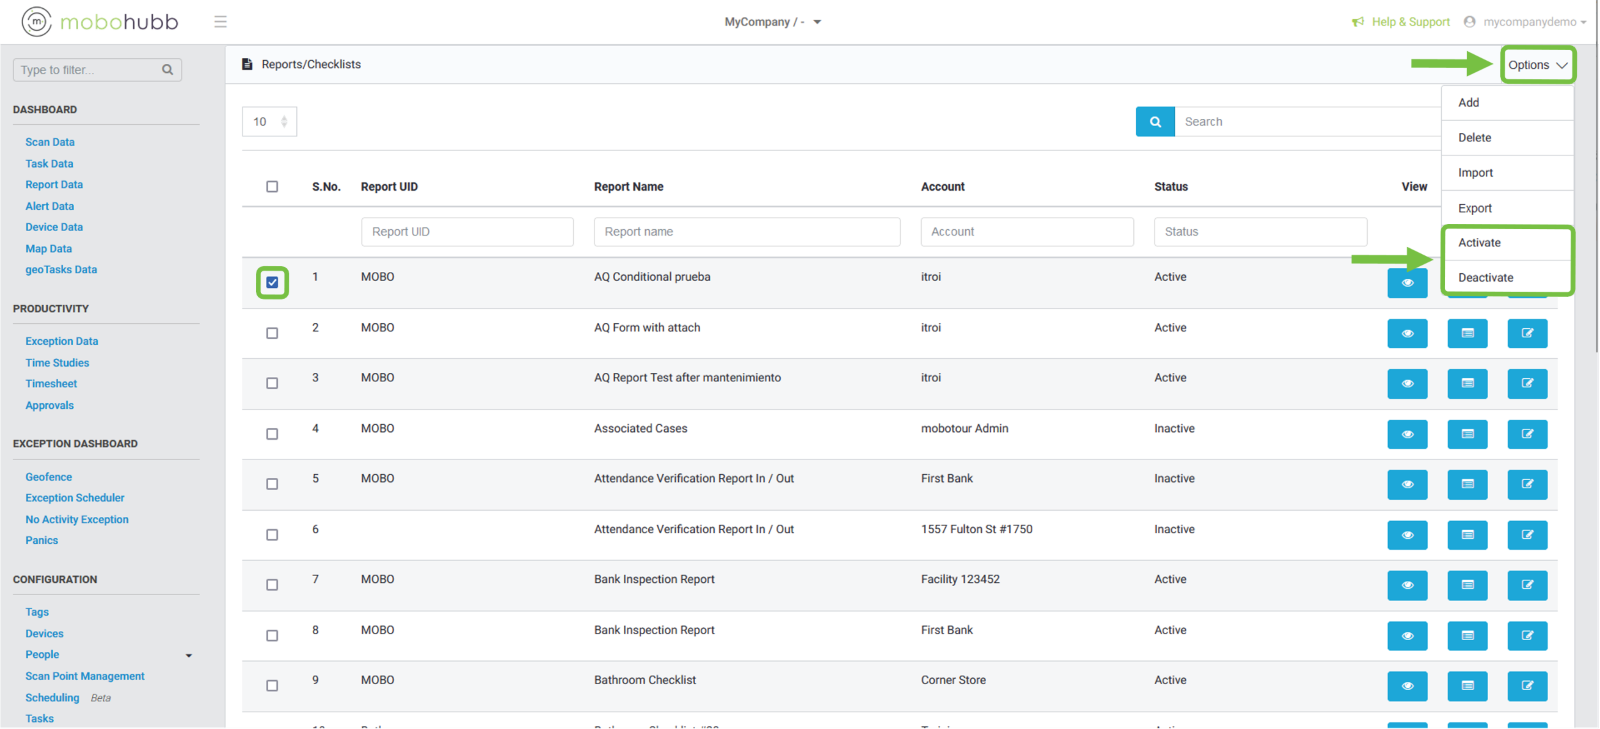Image resolution: width=1600 pixels, height=729 pixels.
Task: Open edit icon for Associated Cases row
Action: (1527, 435)
